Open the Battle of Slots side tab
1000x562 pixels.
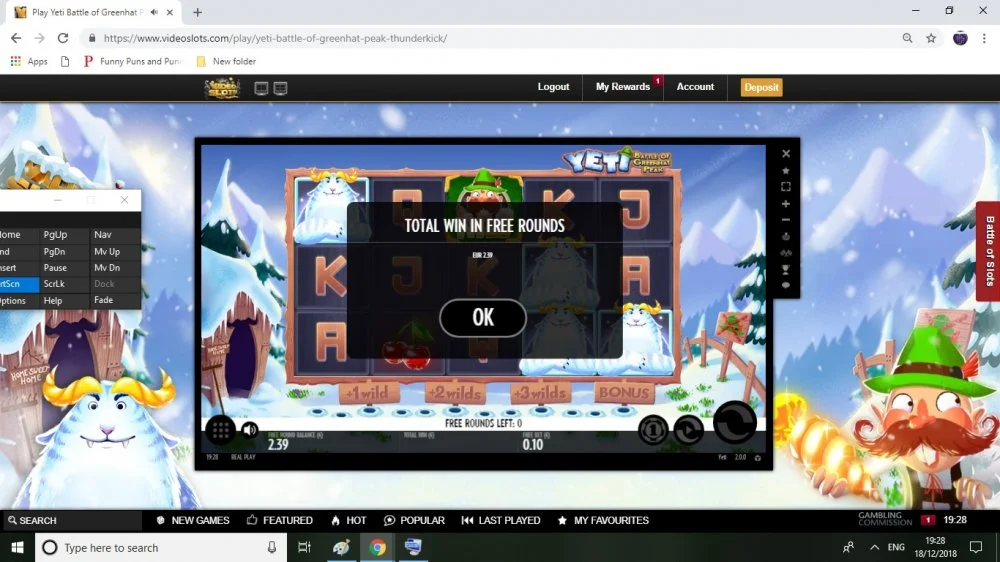point(988,251)
